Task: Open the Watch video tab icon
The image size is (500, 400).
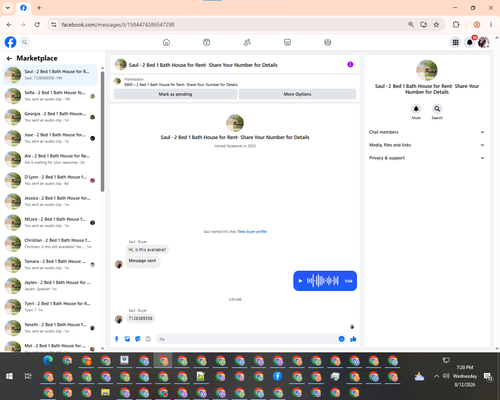Action: pos(207,42)
